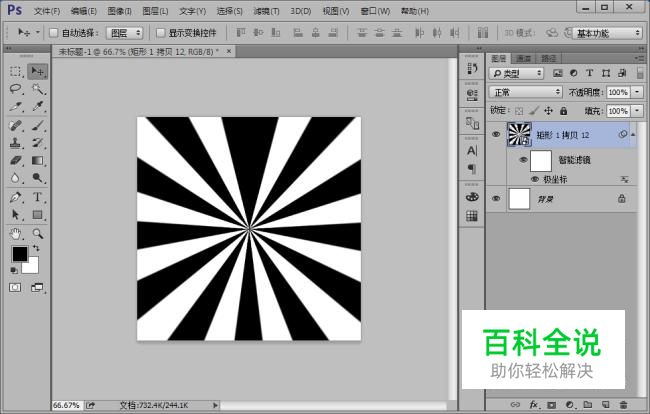Open the 滤镜(T) menu
The image size is (650, 414).
[266, 11]
